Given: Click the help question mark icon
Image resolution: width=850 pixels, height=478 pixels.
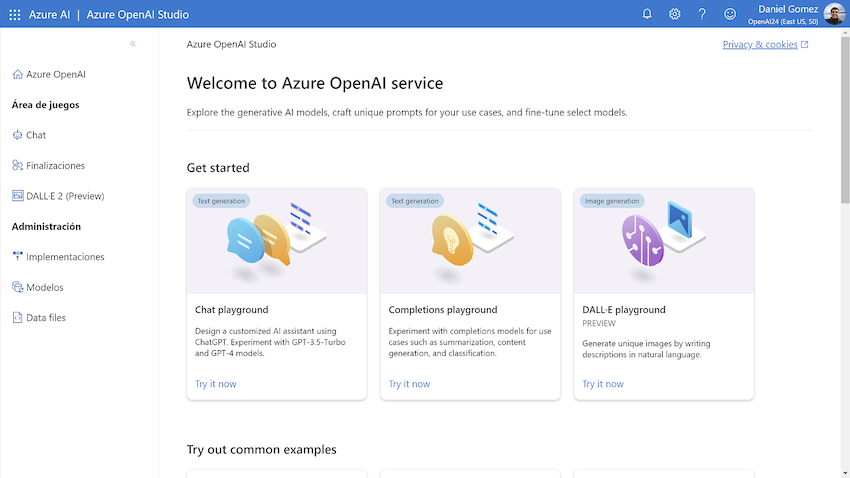Looking at the screenshot, I should click(x=702, y=14).
